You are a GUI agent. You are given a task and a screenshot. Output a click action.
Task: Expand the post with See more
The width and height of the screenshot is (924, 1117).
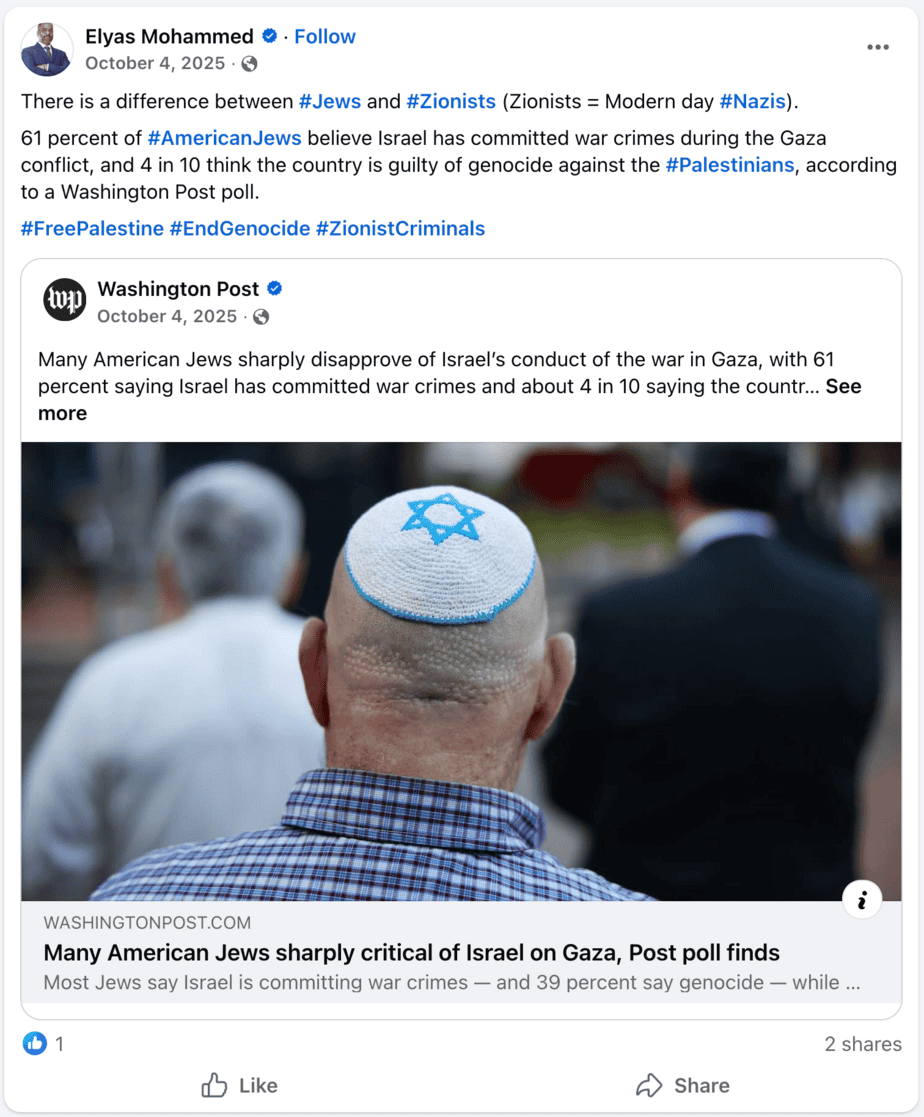[x=449, y=400]
